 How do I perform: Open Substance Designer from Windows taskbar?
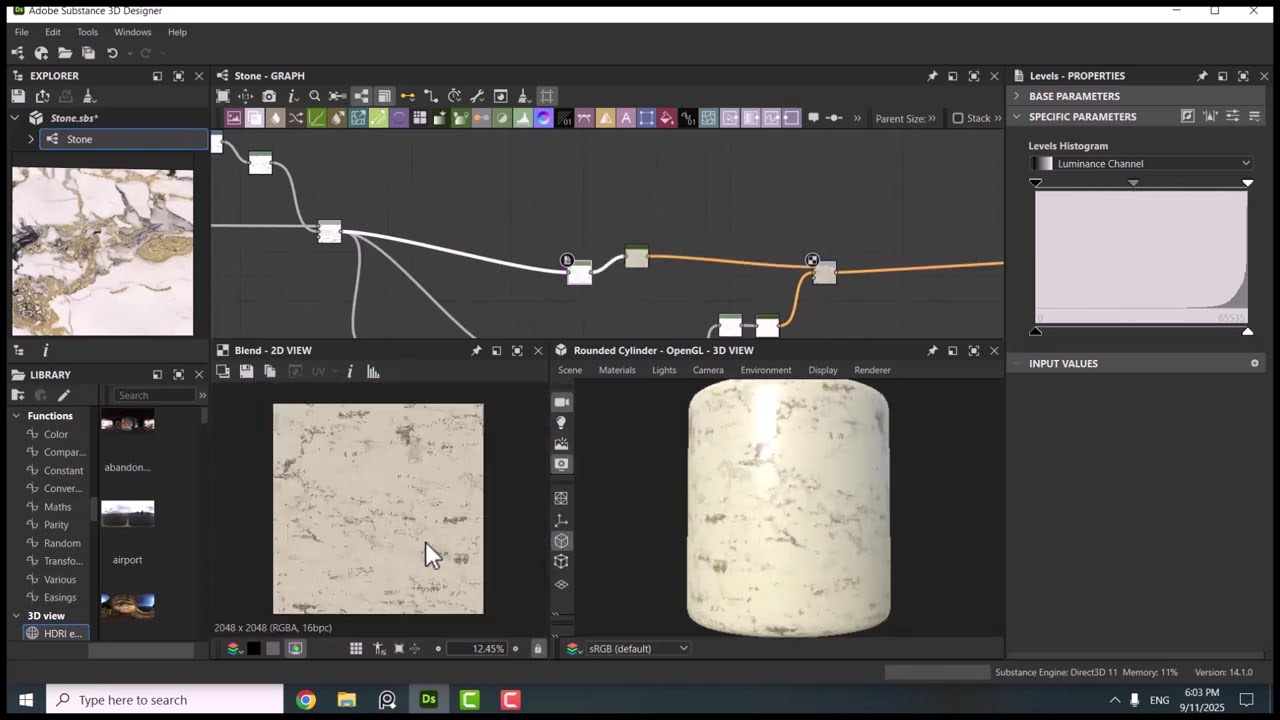click(429, 699)
